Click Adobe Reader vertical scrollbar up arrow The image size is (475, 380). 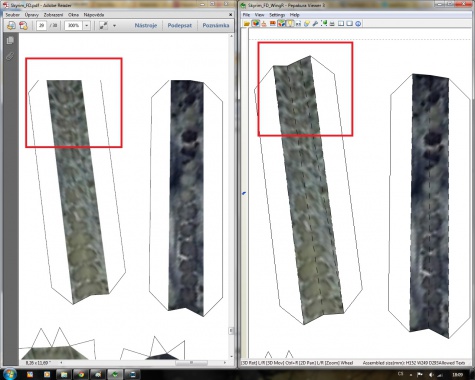coord(231,36)
